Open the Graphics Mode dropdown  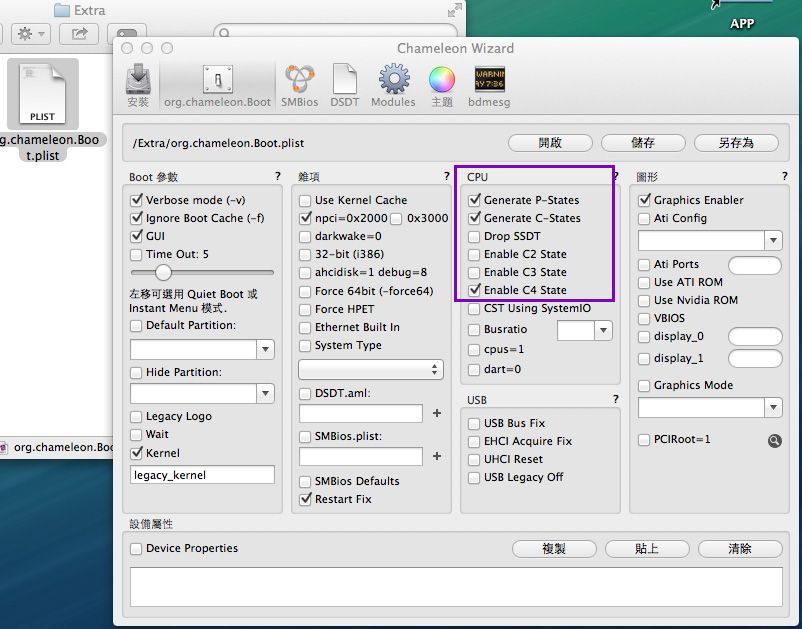coord(773,408)
